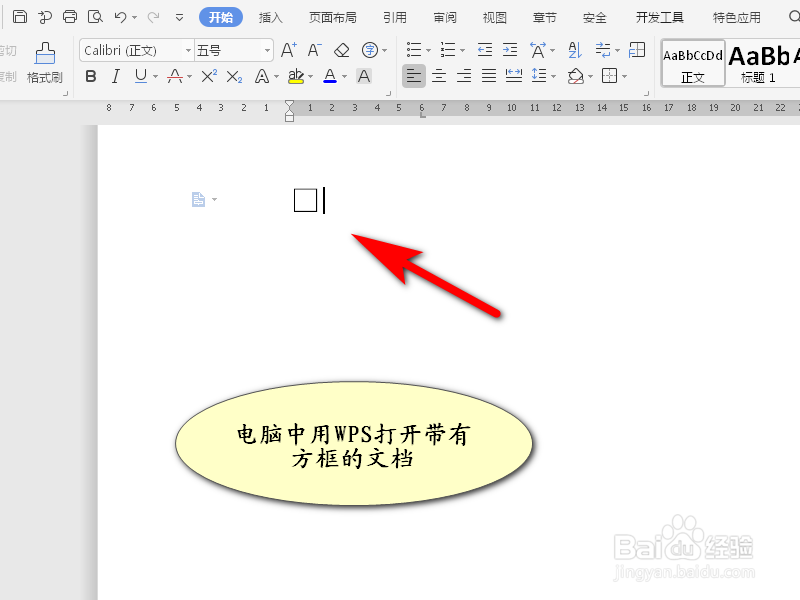Apply distributed alignment
800x600 pixels.
514,76
